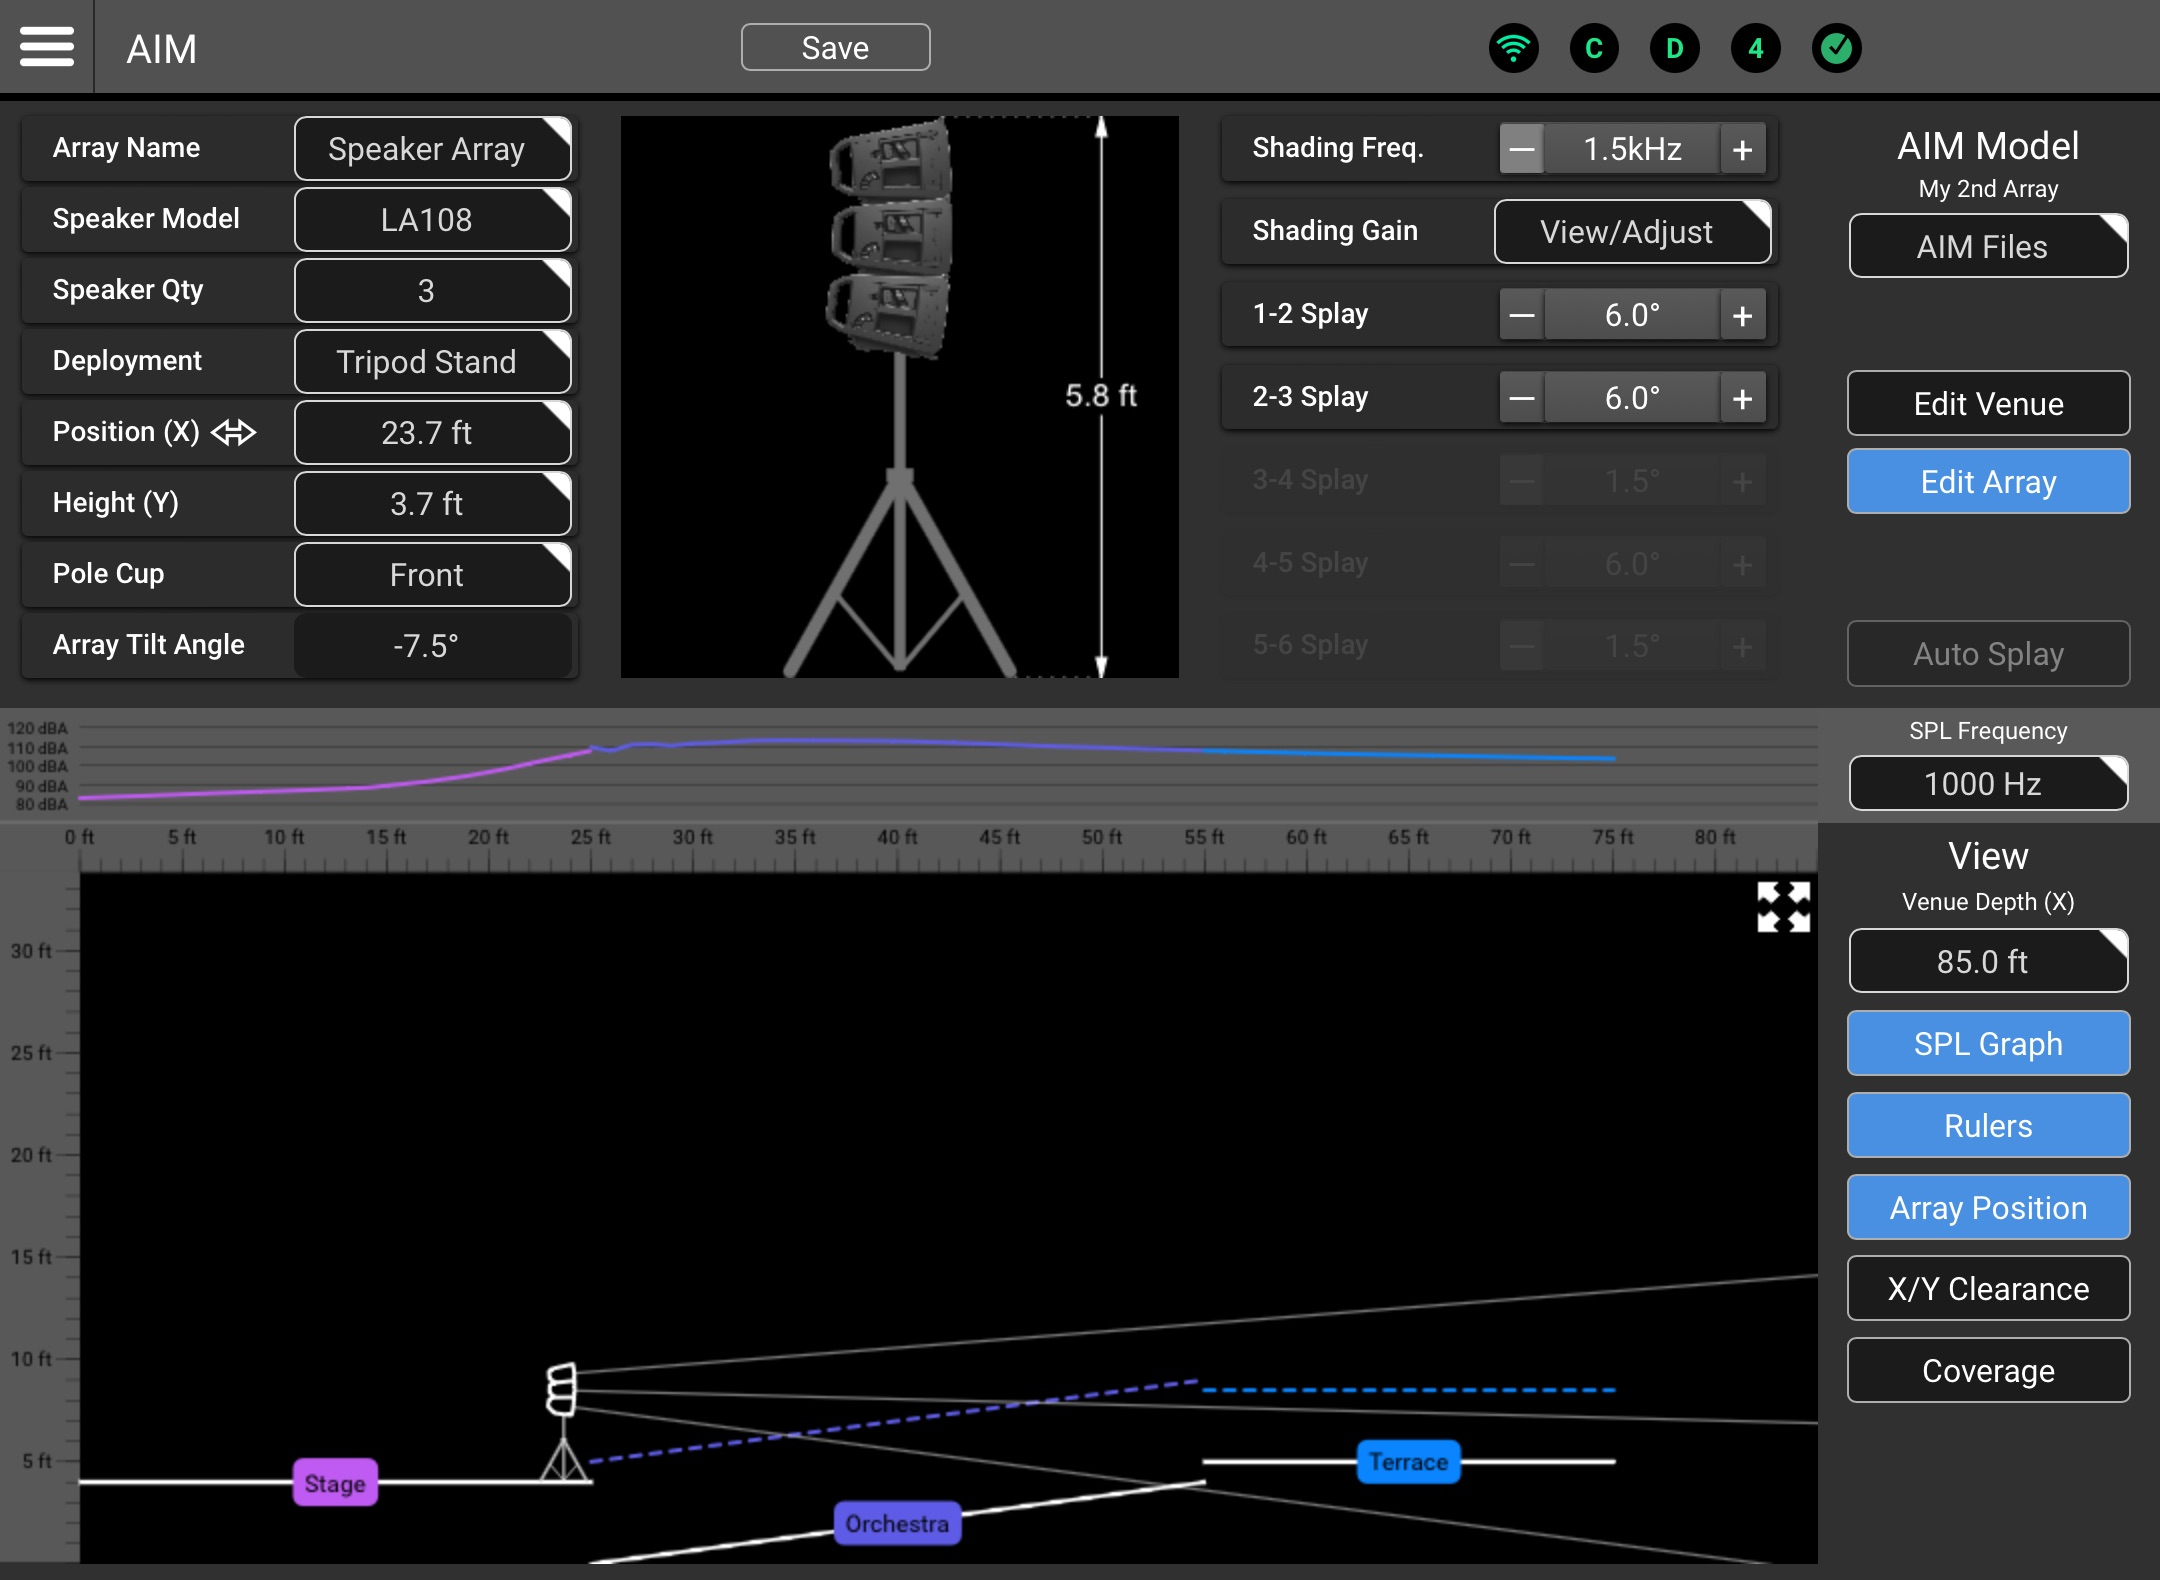Click the Save button
The width and height of the screenshot is (2160, 1580).
pos(835,48)
